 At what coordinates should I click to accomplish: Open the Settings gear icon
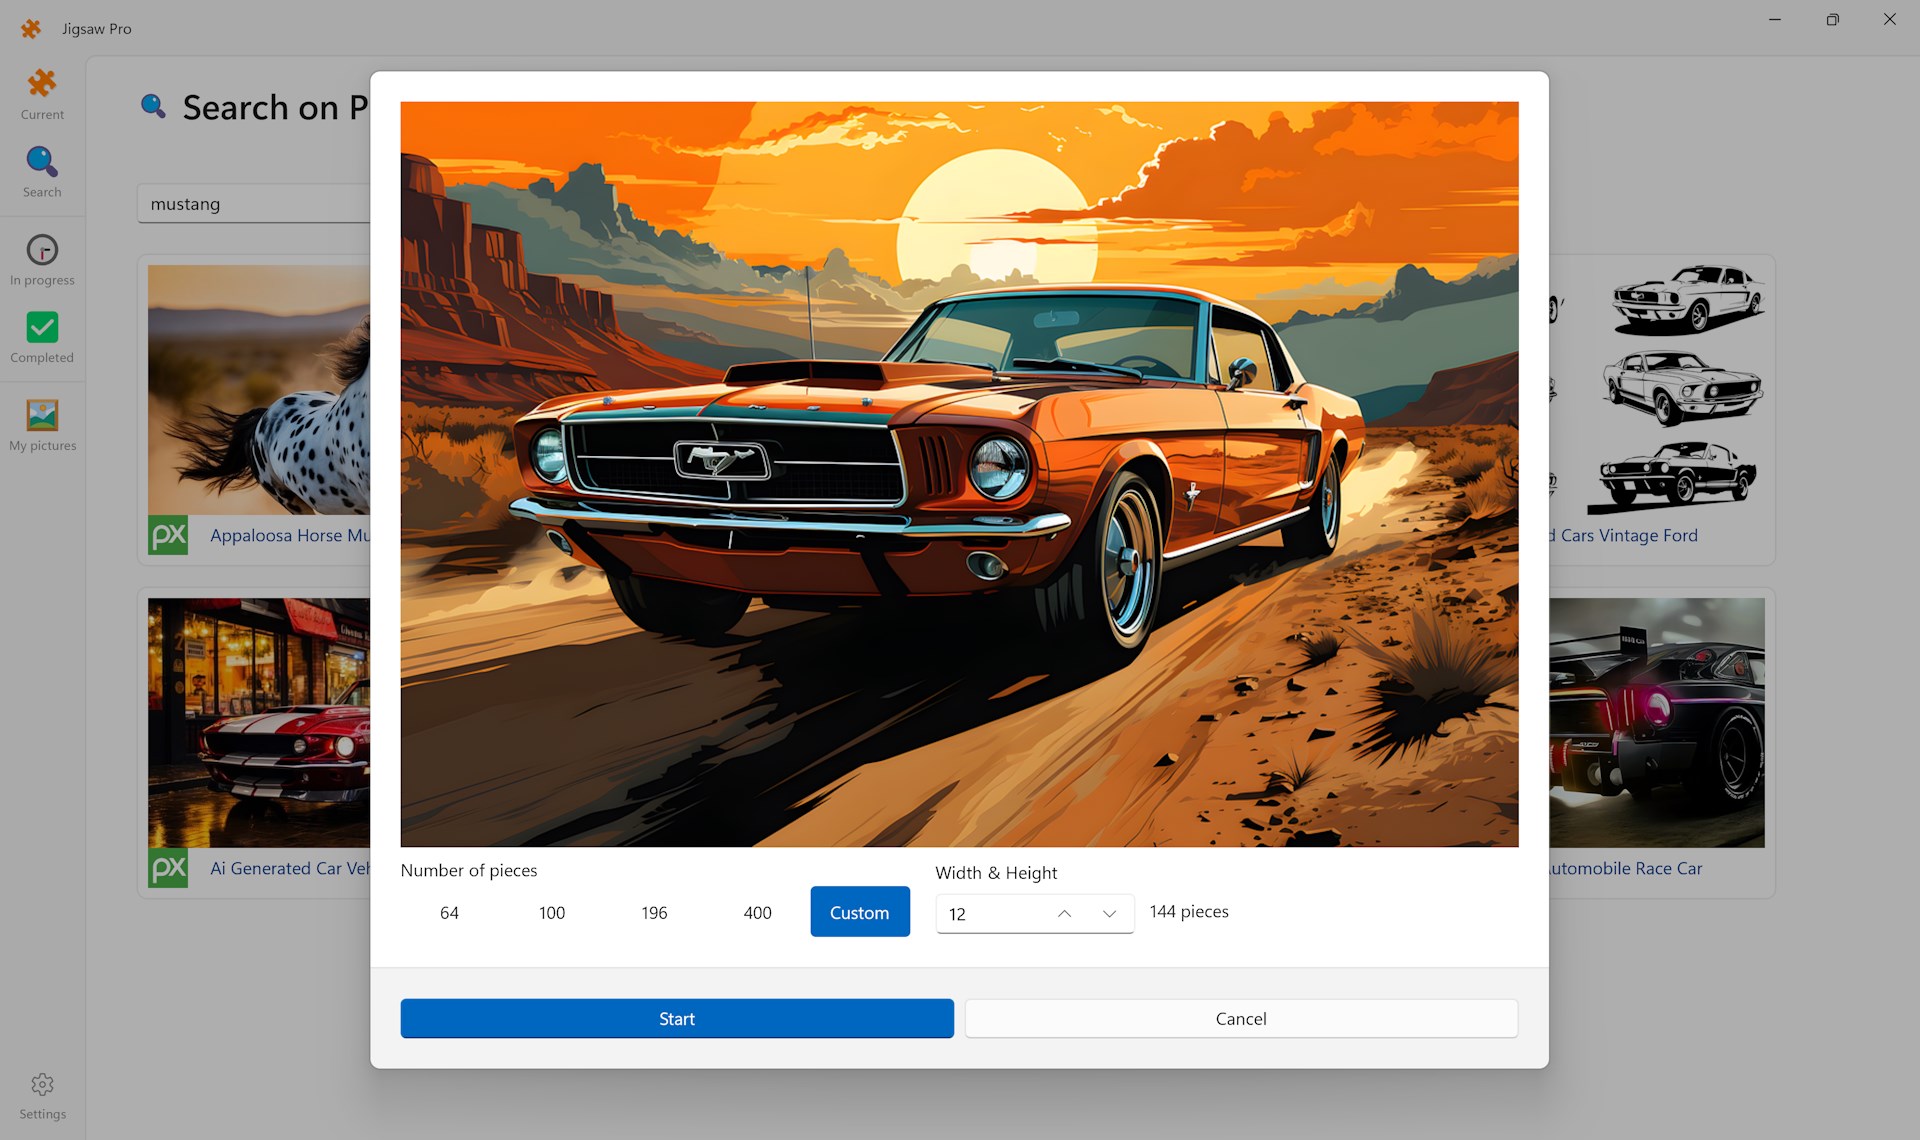tap(42, 1085)
